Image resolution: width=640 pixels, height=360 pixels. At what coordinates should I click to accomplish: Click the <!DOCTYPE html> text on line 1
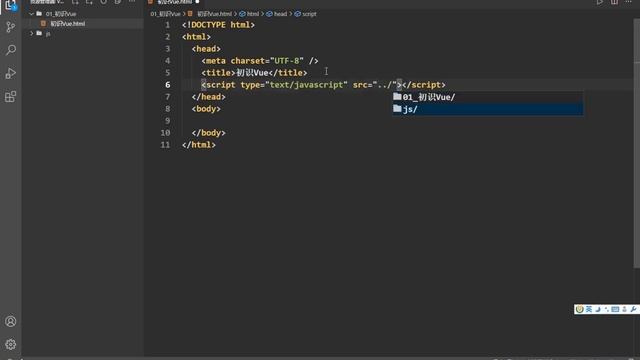tap(218, 25)
